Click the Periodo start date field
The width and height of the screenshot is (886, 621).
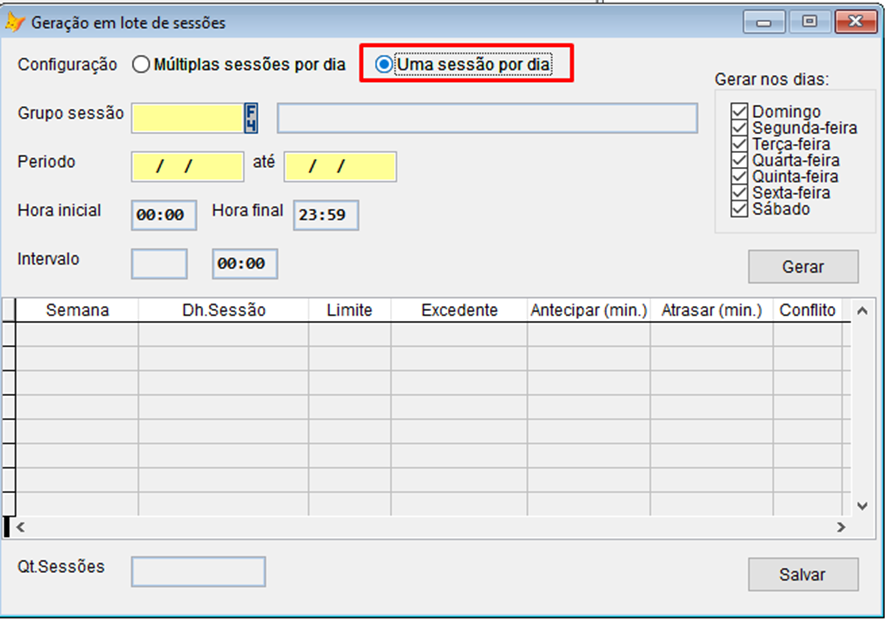click(x=188, y=167)
